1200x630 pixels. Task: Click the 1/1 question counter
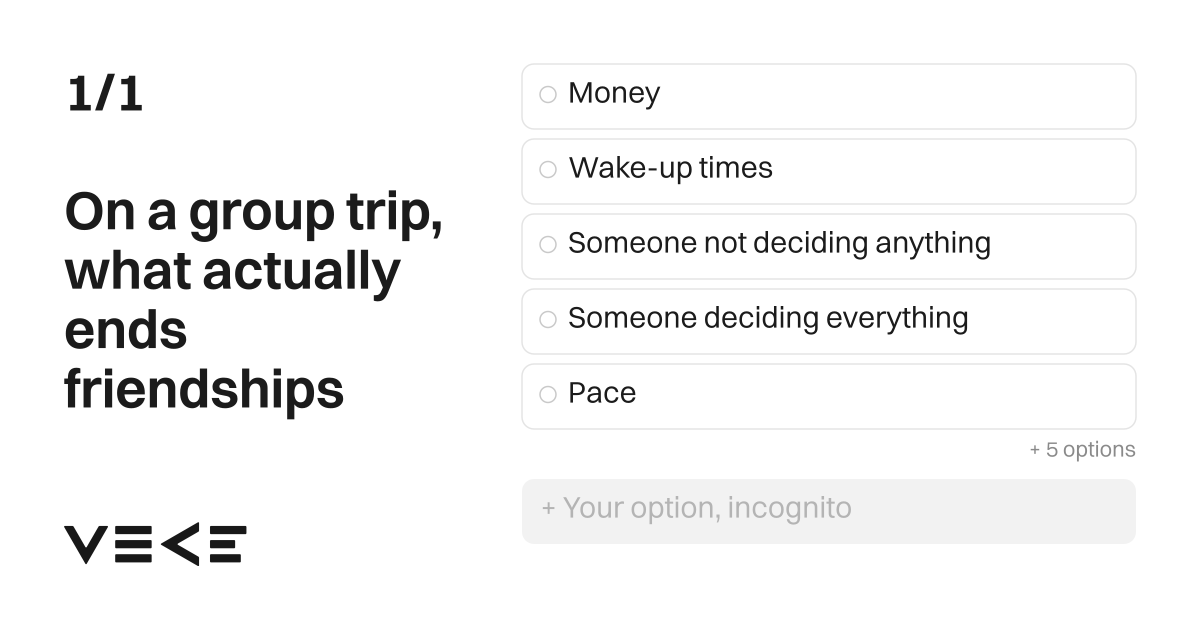tap(105, 95)
